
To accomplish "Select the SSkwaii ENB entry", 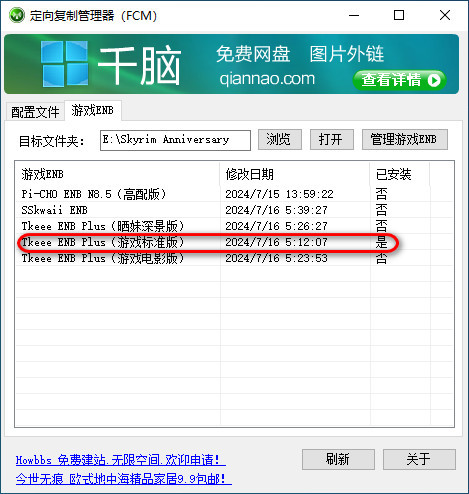I will [x=235, y=210].
